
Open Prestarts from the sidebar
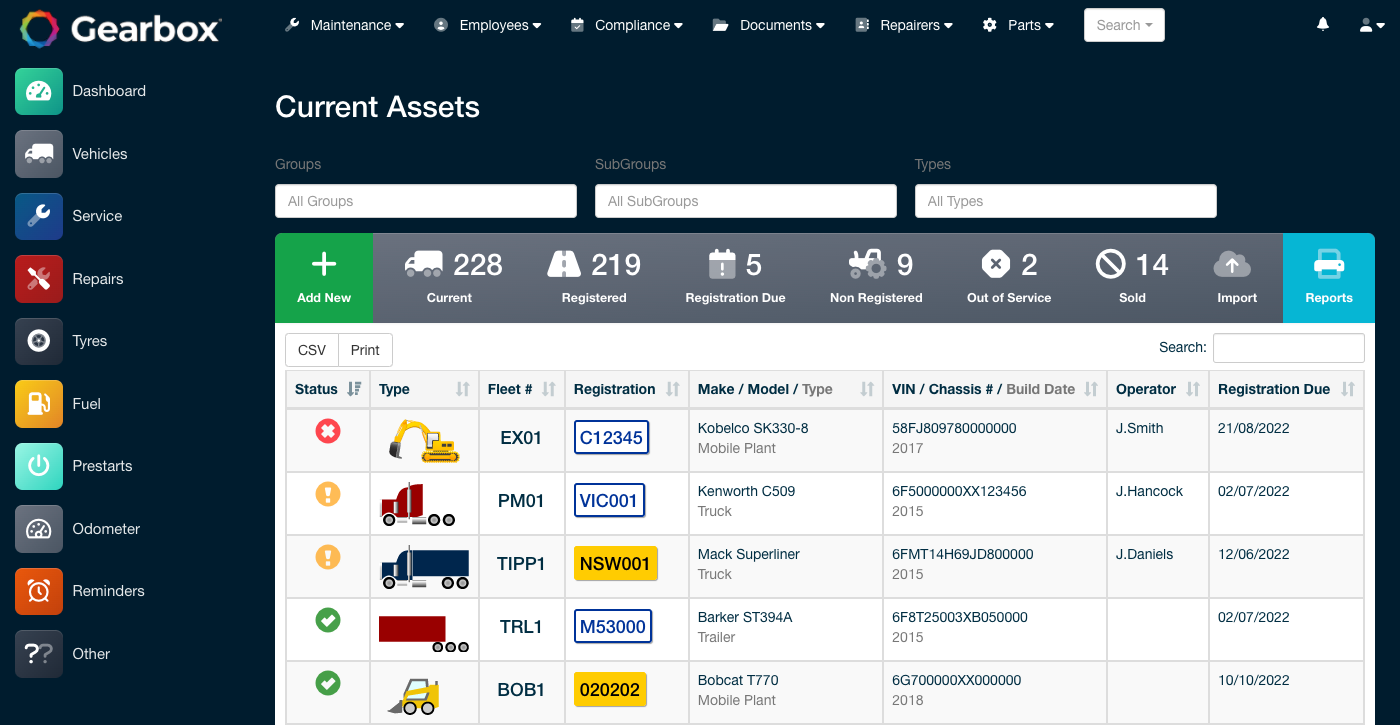coord(102,466)
